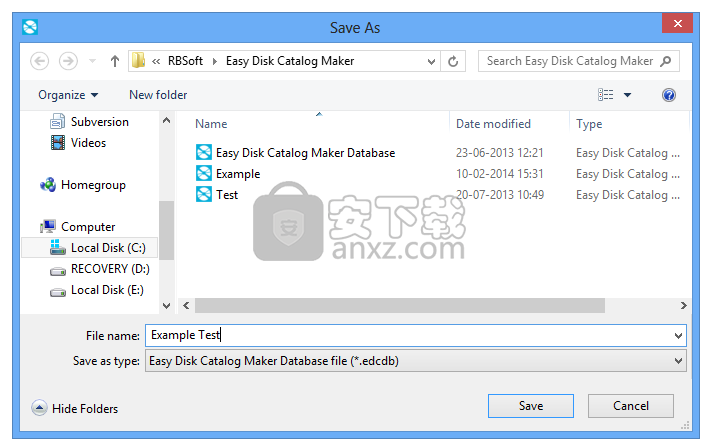The image size is (723, 445).
Task: Expand the arrow after RBSoft in the path
Action: [x=214, y=61]
